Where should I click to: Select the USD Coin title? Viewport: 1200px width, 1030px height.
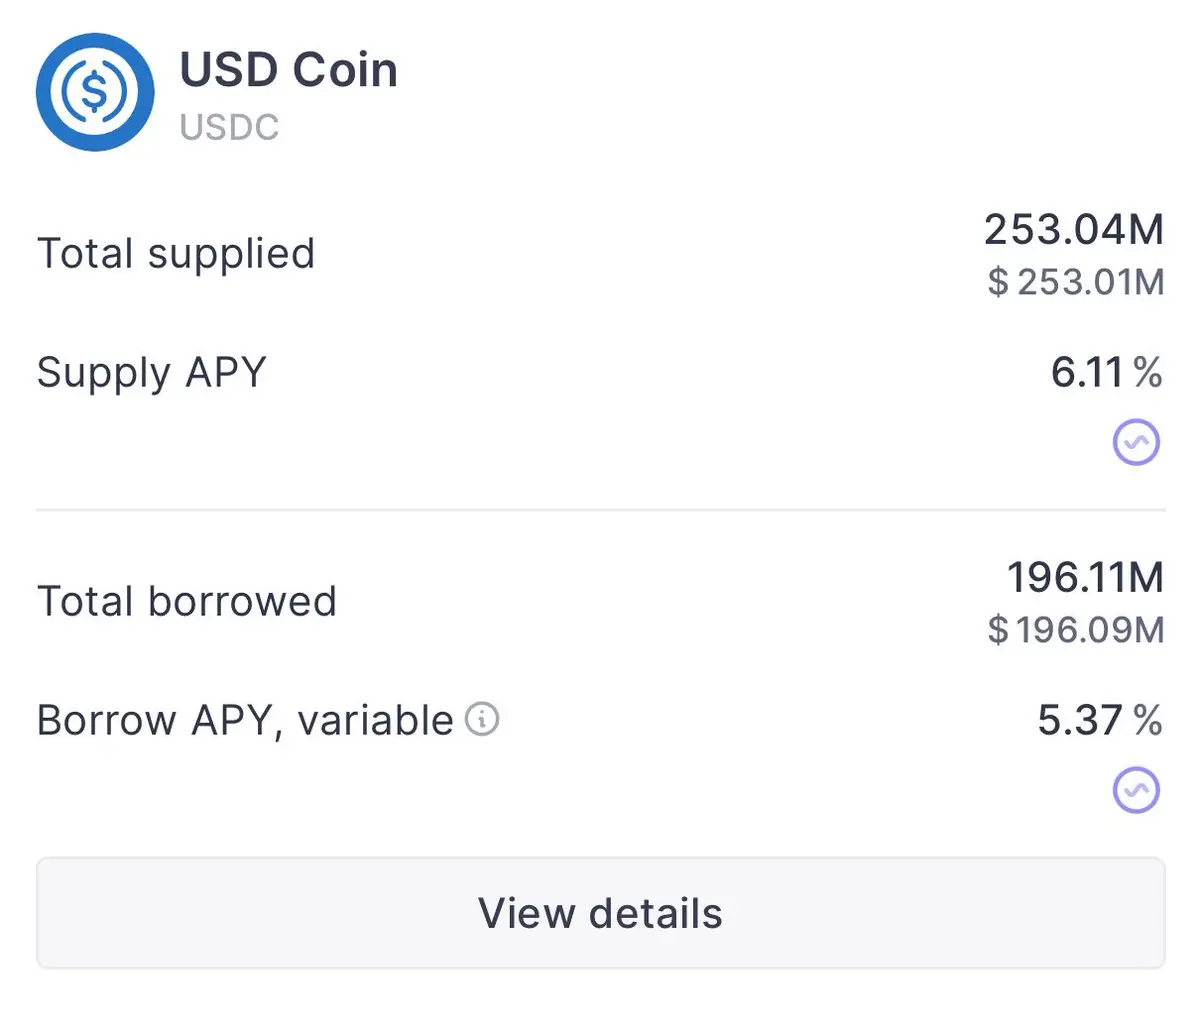pos(288,70)
